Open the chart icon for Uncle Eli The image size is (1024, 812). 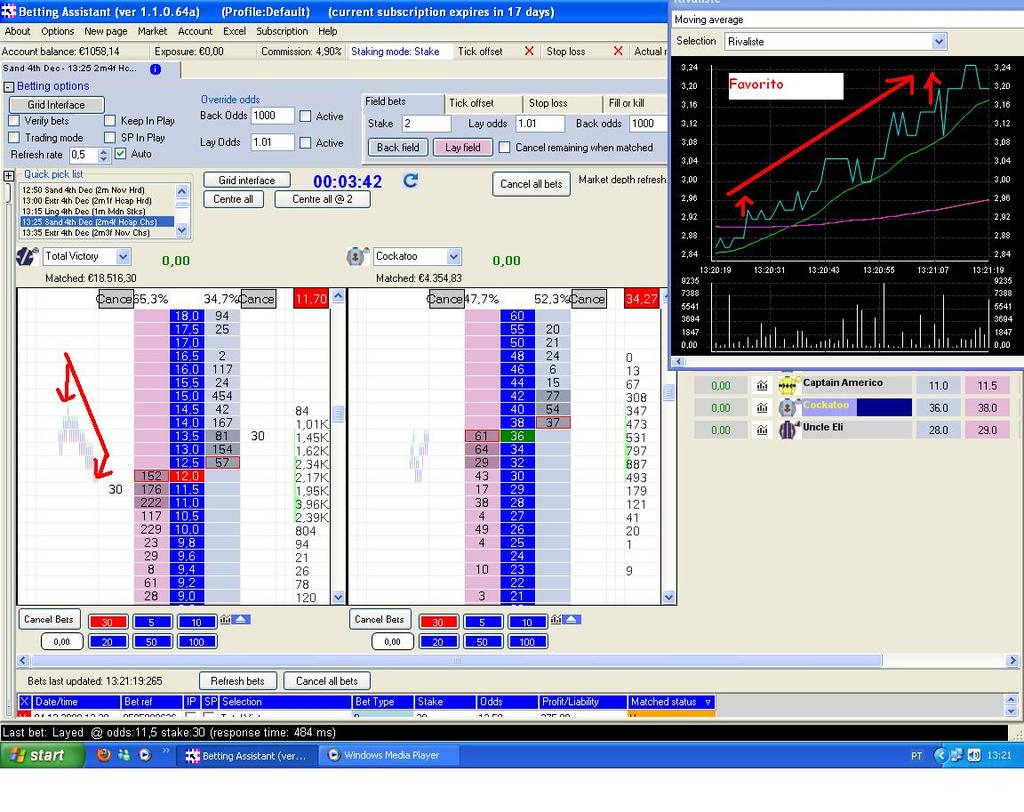(x=762, y=430)
